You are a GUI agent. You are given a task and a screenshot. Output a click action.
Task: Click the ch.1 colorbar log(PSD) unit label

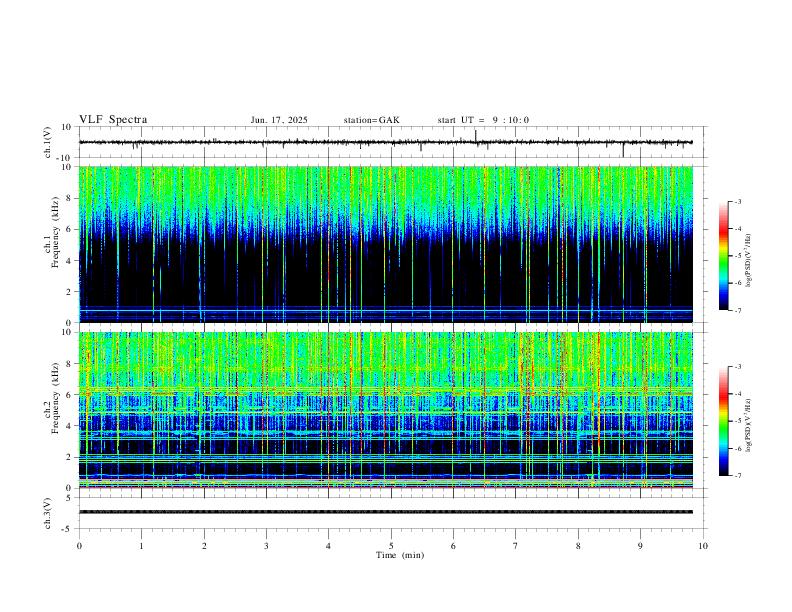click(x=748, y=260)
